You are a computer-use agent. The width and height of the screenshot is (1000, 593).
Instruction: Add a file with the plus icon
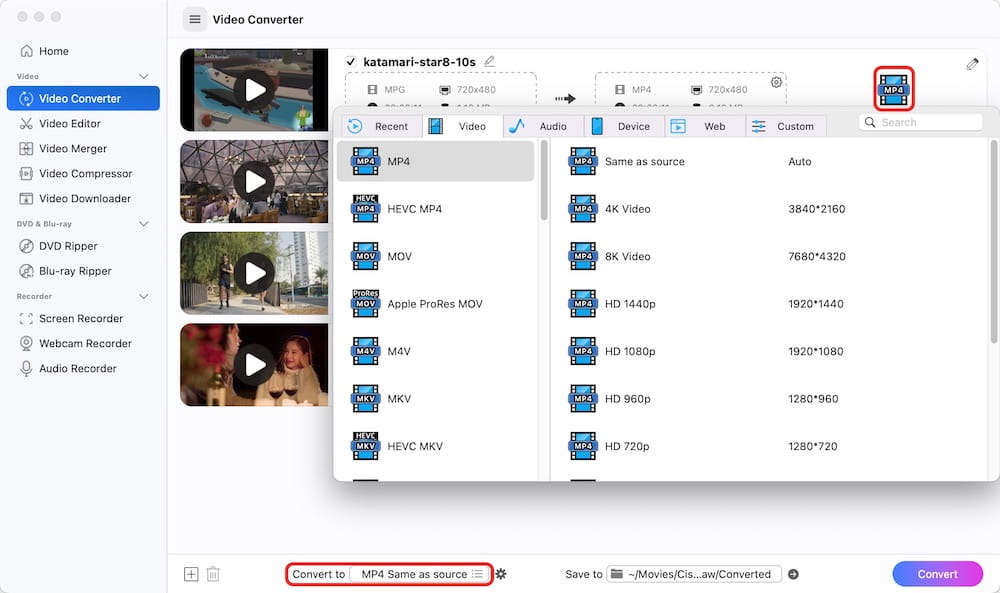coord(191,574)
